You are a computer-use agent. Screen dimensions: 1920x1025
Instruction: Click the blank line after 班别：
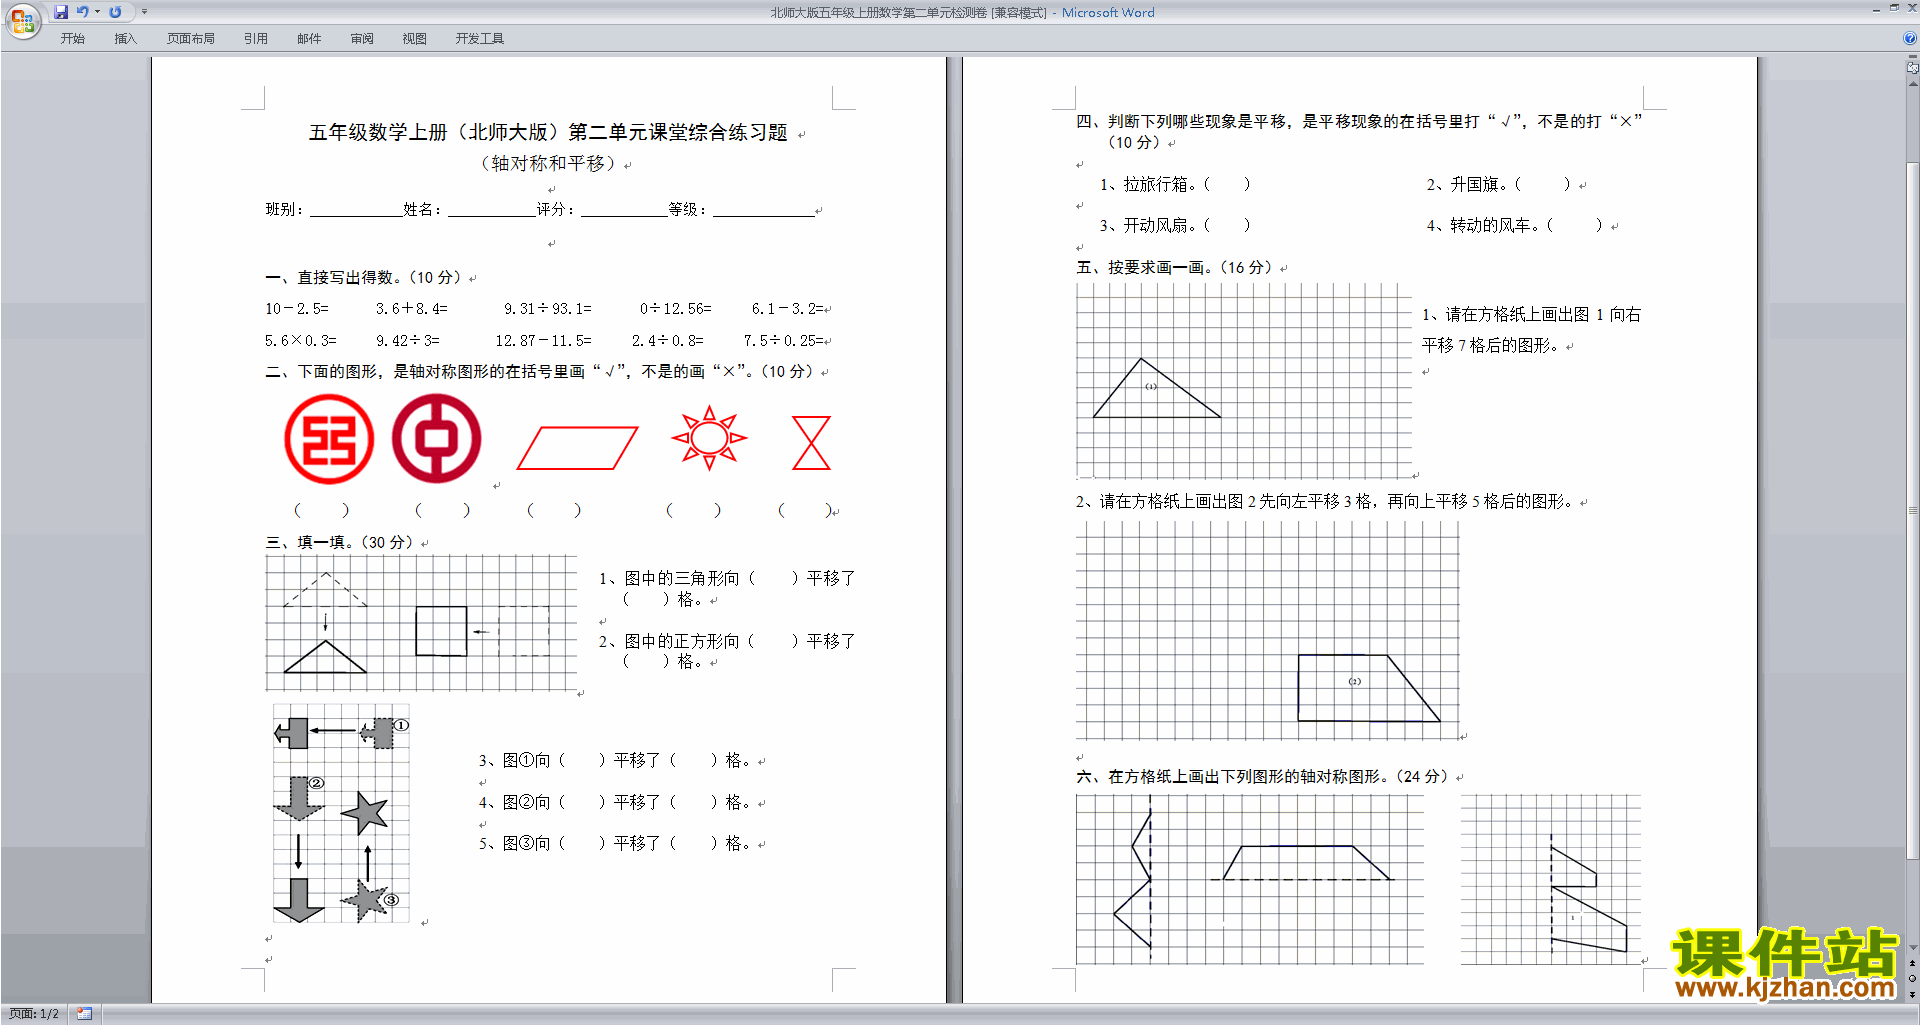click(x=356, y=210)
